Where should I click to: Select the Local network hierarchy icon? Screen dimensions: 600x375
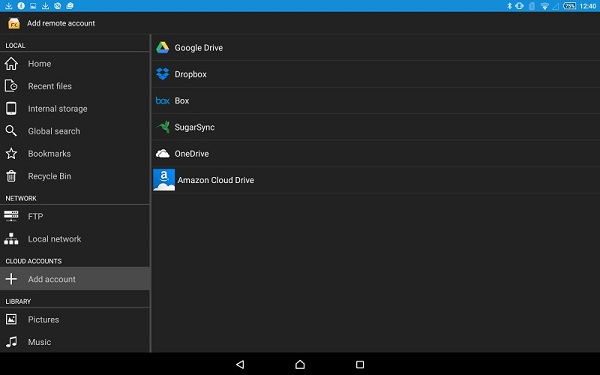coord(11,239)
